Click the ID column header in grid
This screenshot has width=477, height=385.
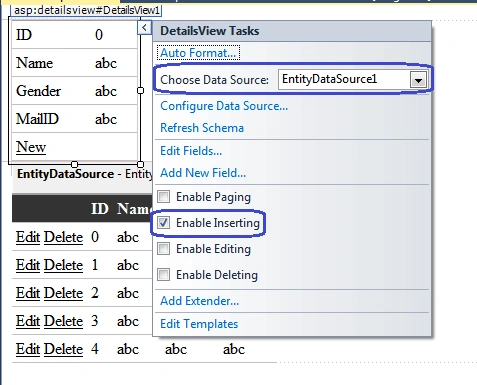coord(100,209)
